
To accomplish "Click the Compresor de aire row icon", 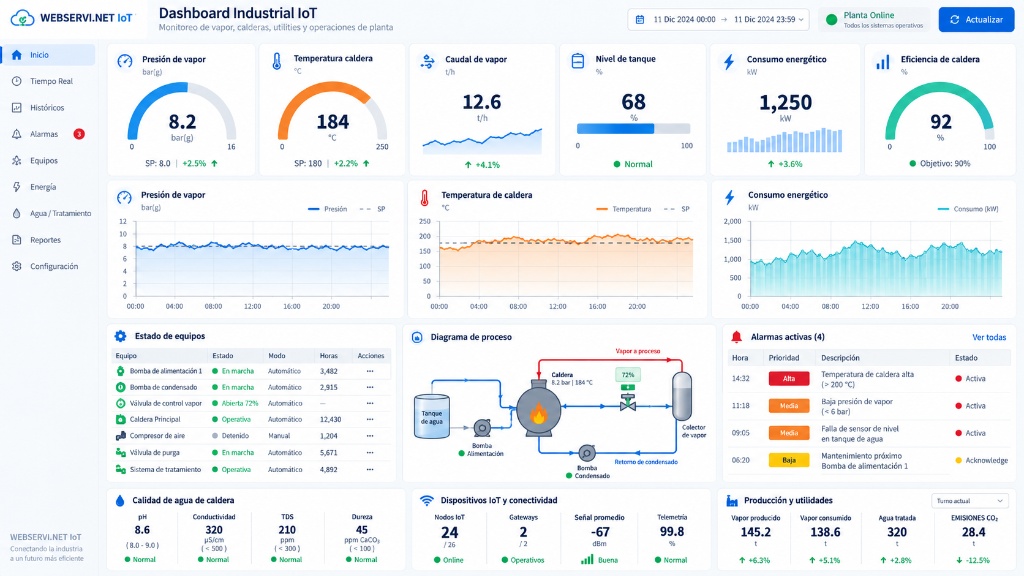I will click(120, 436).
